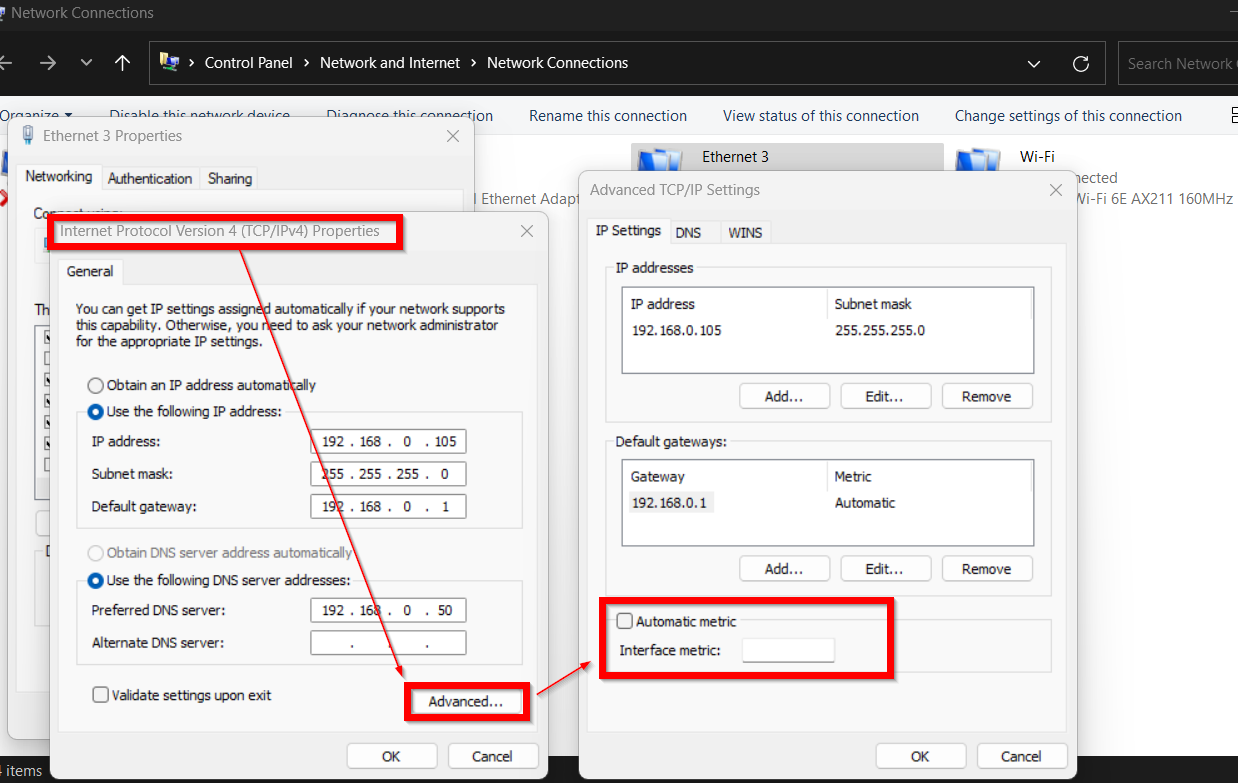Screen dimensions: 1238x783
Task: Click OK in IPv4 Properties dialog
Action: click(391, 756)
